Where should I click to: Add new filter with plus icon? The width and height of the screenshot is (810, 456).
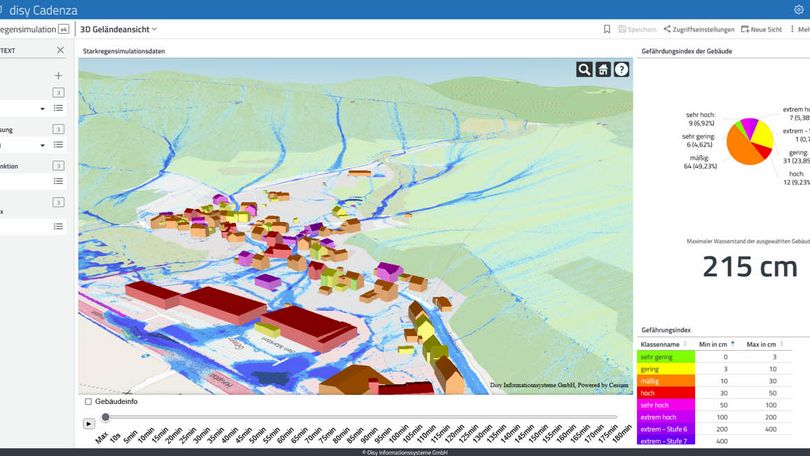point(58,76)
